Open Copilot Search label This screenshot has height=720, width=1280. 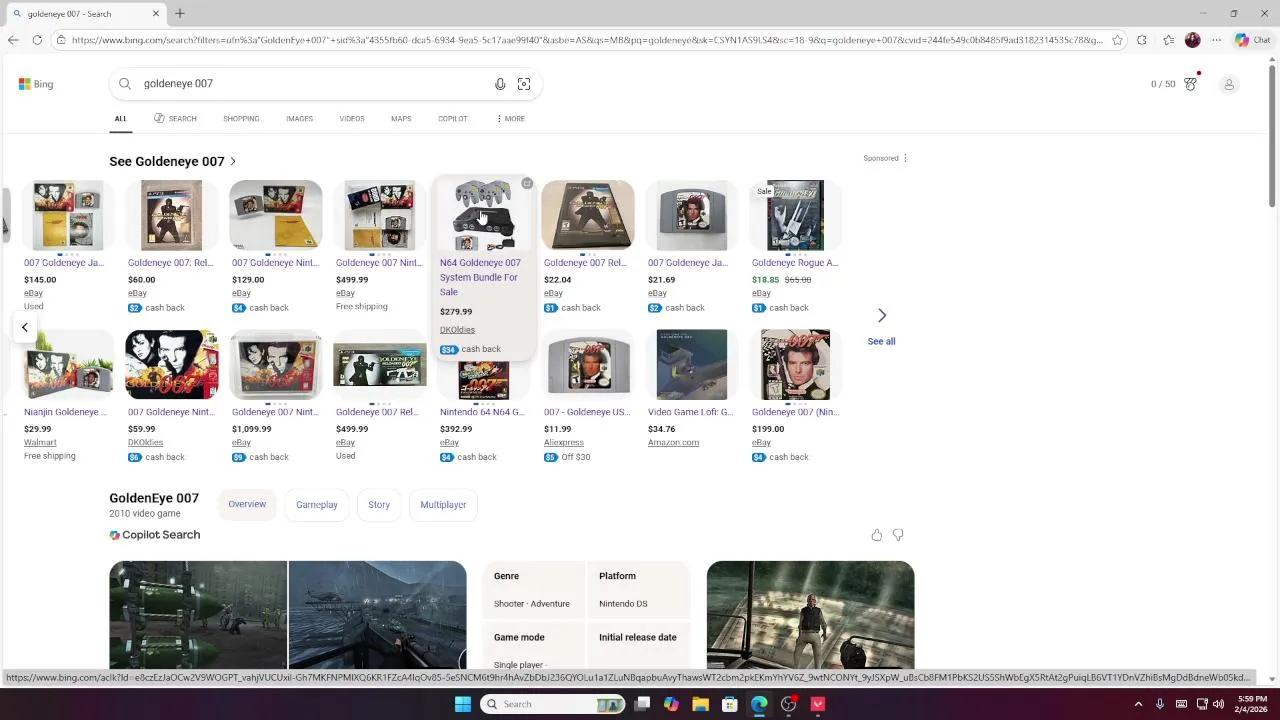155,535
